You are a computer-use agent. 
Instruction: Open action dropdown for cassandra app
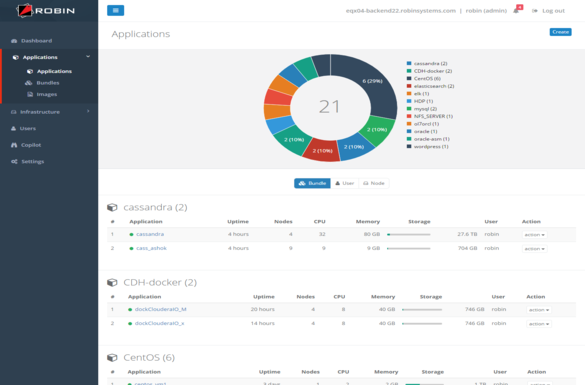534,235
